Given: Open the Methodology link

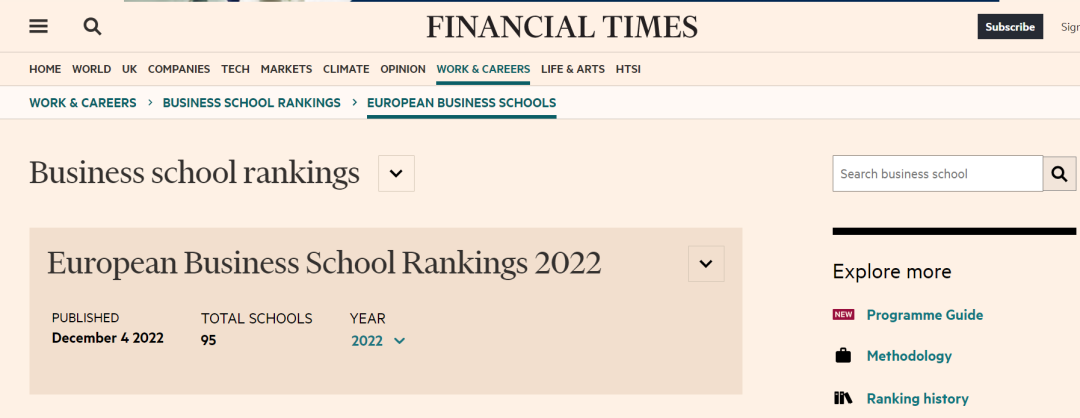Looking at the screenshot, I should click(909, 356).
